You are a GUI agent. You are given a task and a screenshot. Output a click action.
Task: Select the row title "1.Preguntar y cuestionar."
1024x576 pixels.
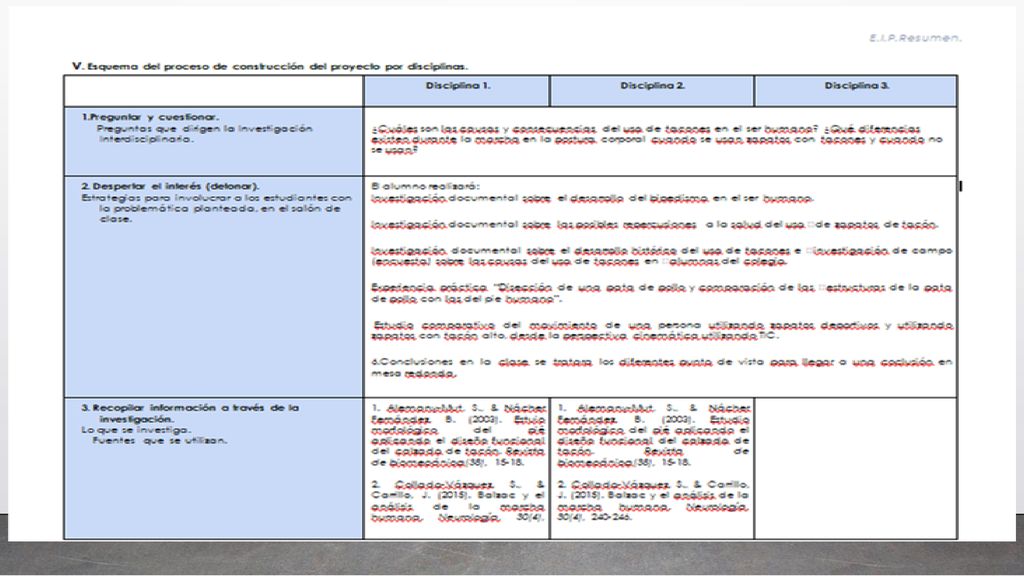pos(150,117)
